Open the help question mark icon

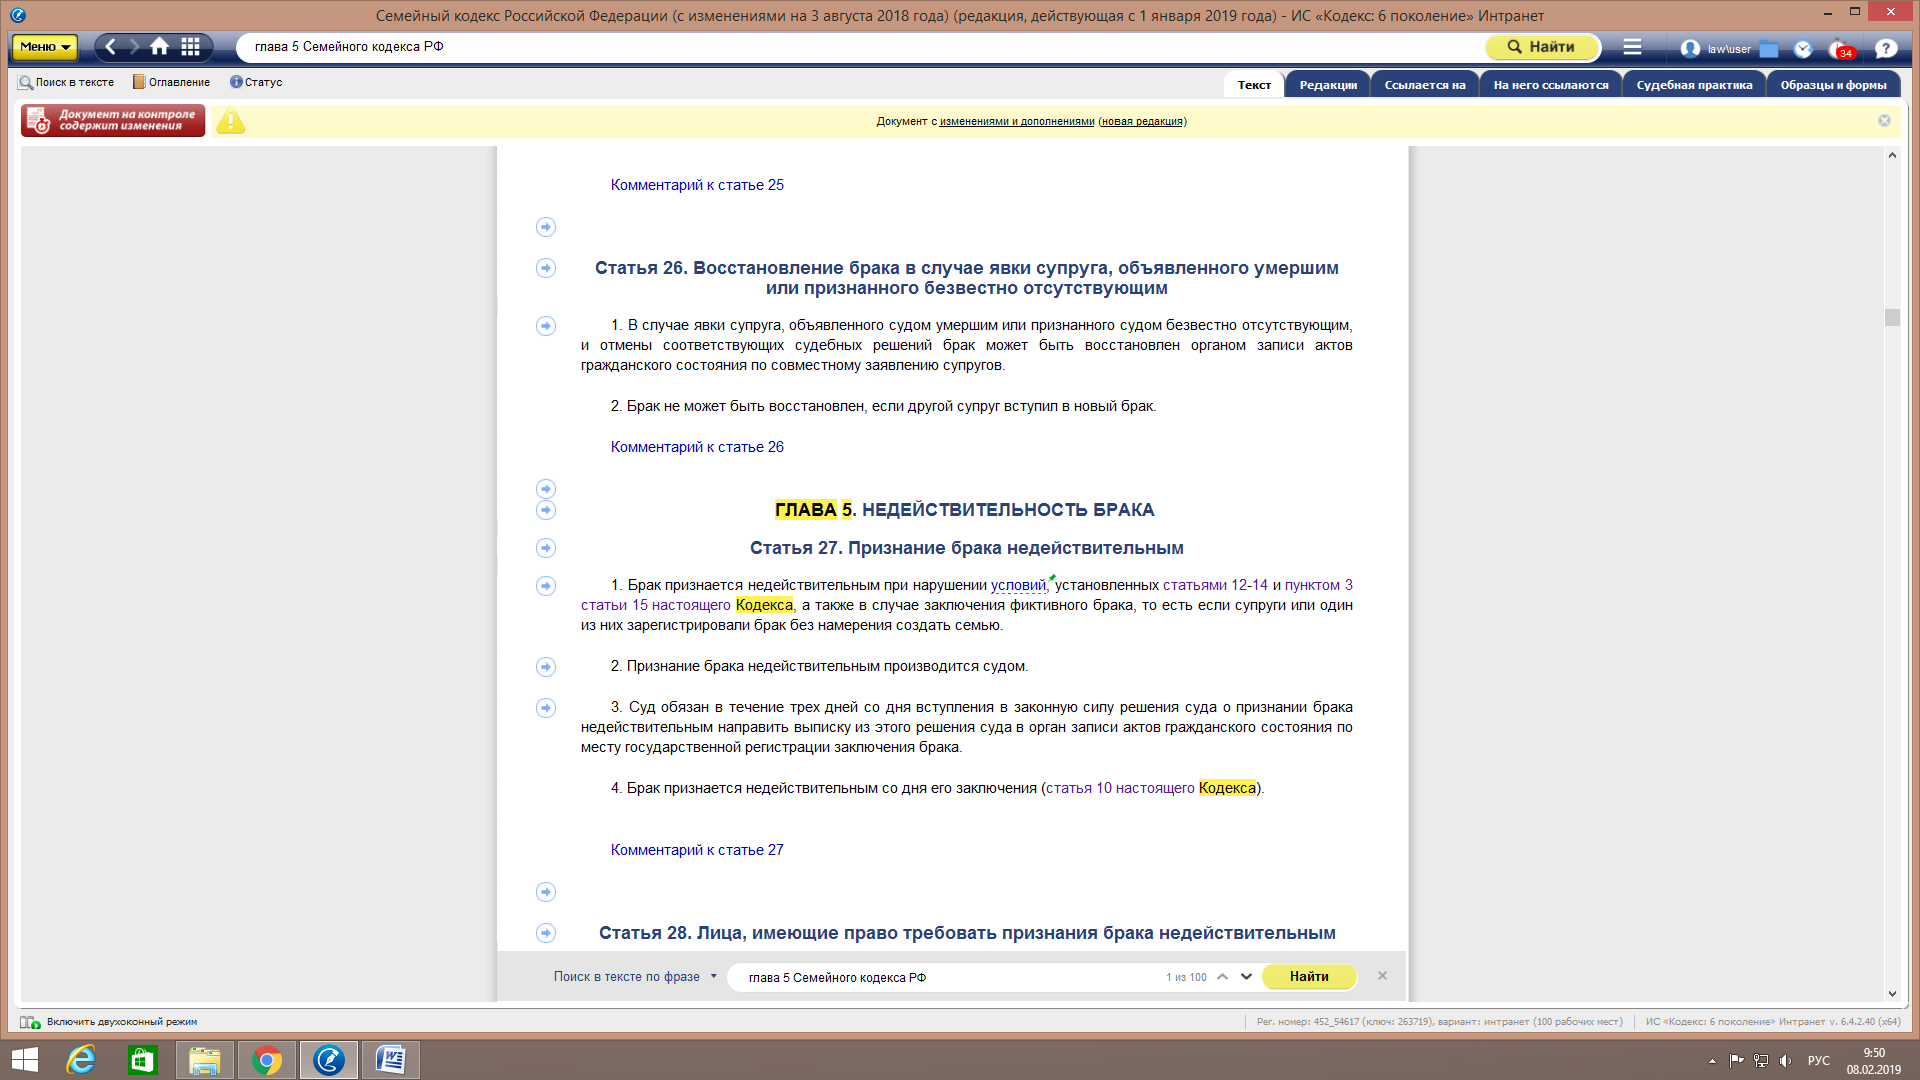tap(1886, 48)
